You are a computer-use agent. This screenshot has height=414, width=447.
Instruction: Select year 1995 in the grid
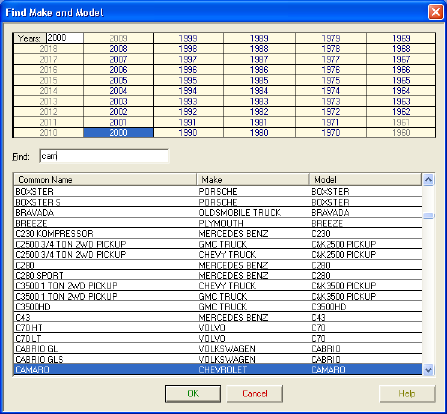pos(188,80)
